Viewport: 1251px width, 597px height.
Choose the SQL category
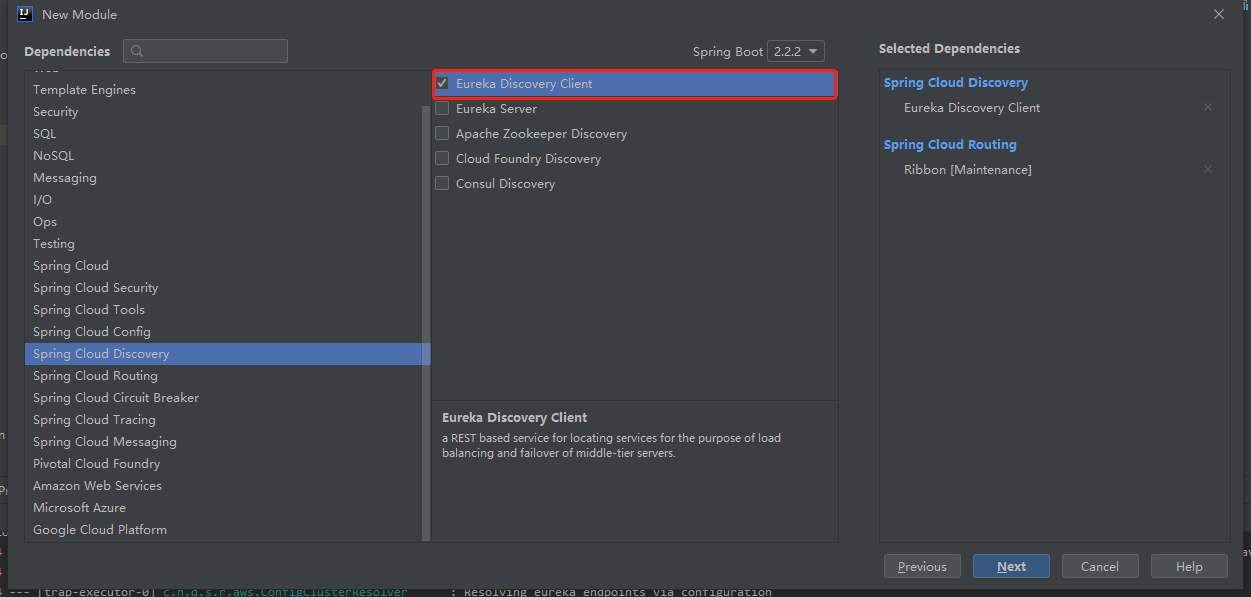point(226,134)
